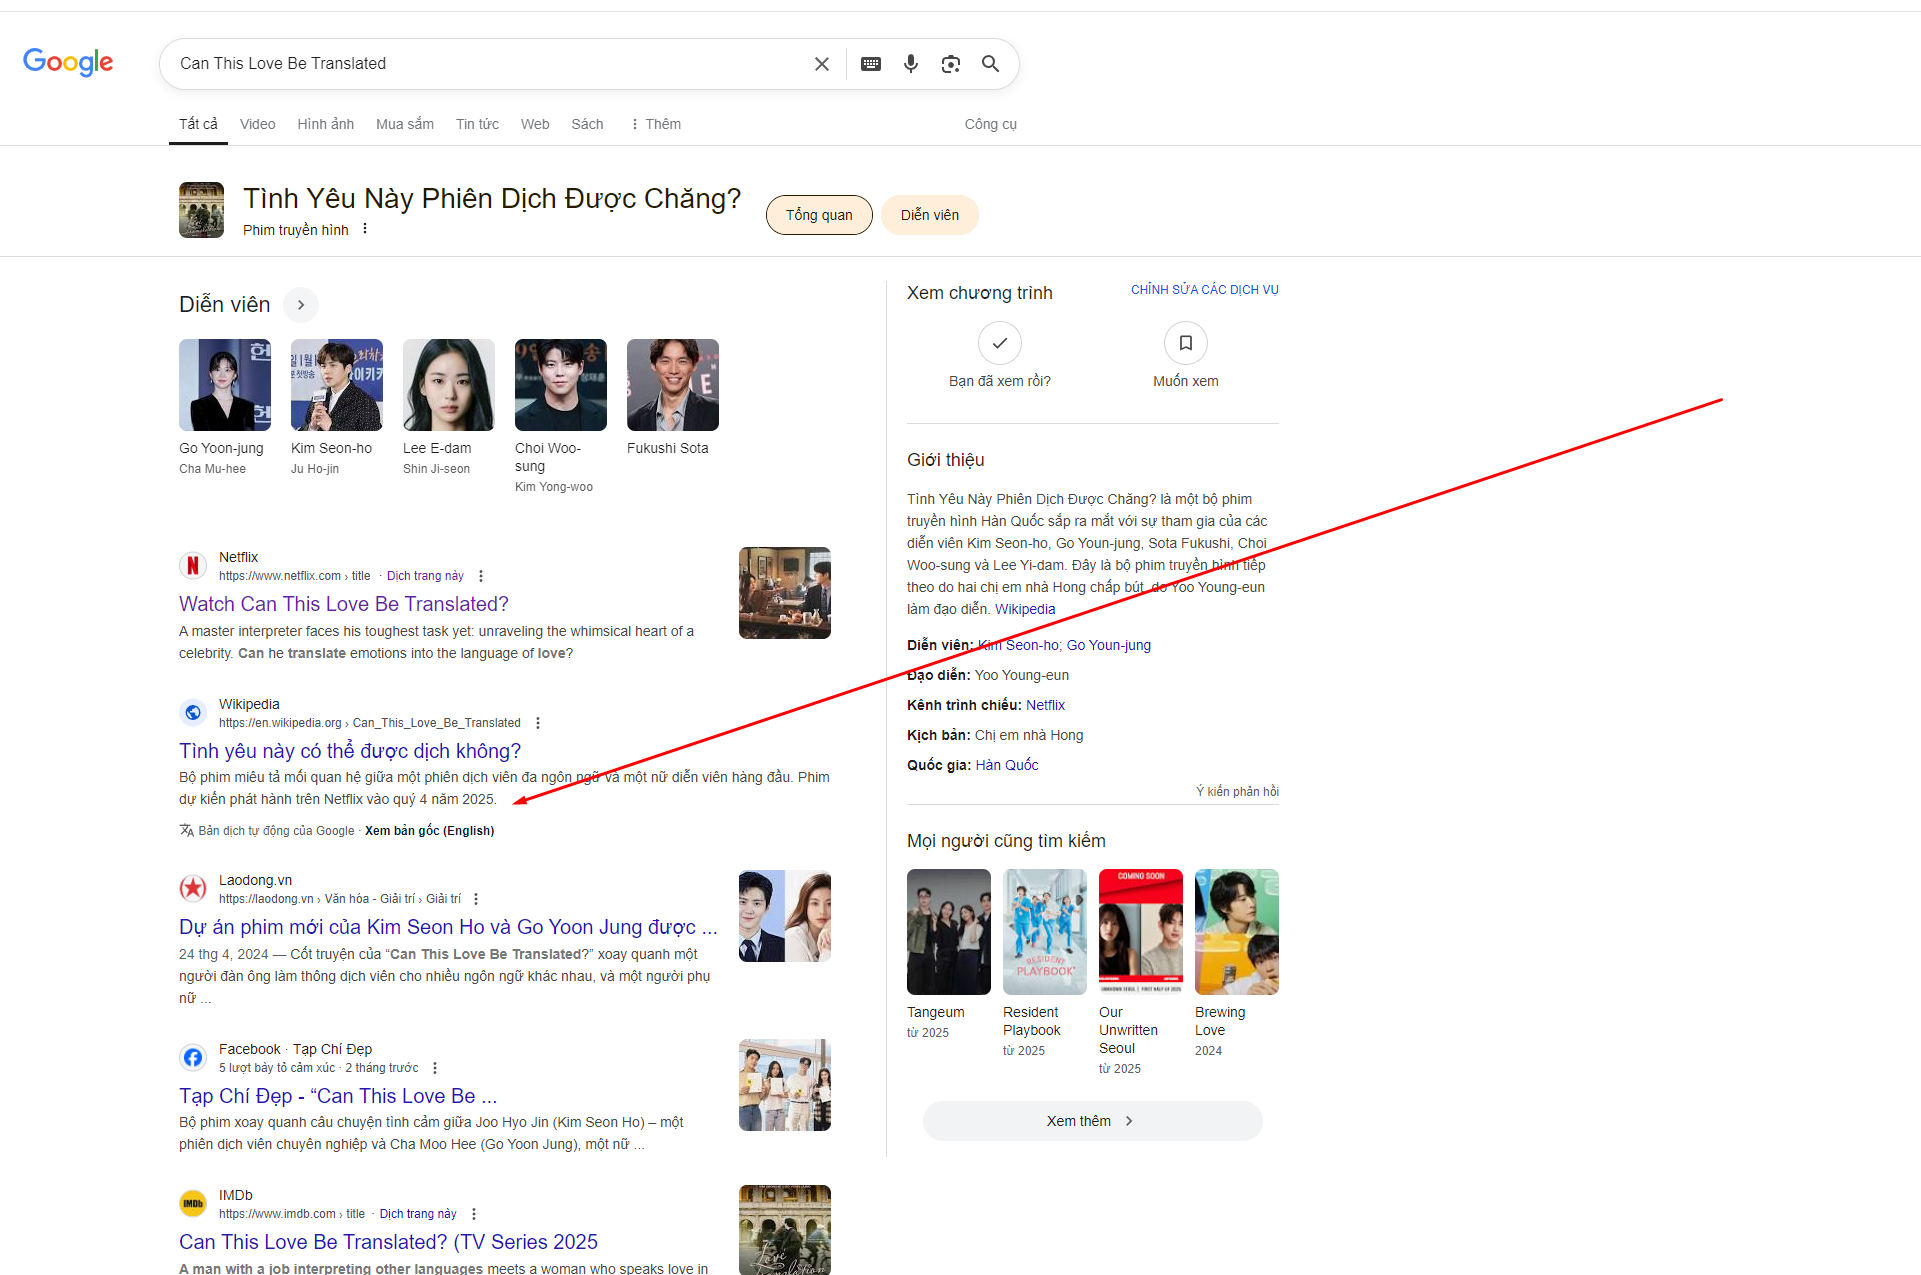Select the Tổng quan chip
This screenshot has height=1275, width=1921.
click(x=819, y=215)
